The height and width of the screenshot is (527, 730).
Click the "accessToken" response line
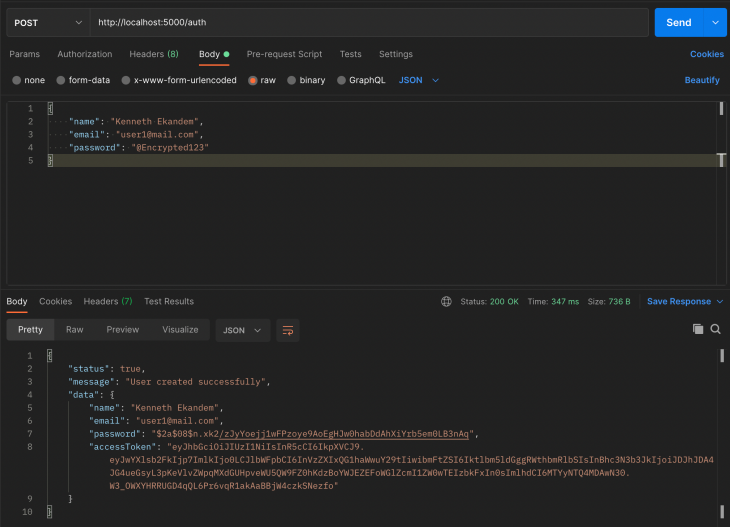pos(226,447)
